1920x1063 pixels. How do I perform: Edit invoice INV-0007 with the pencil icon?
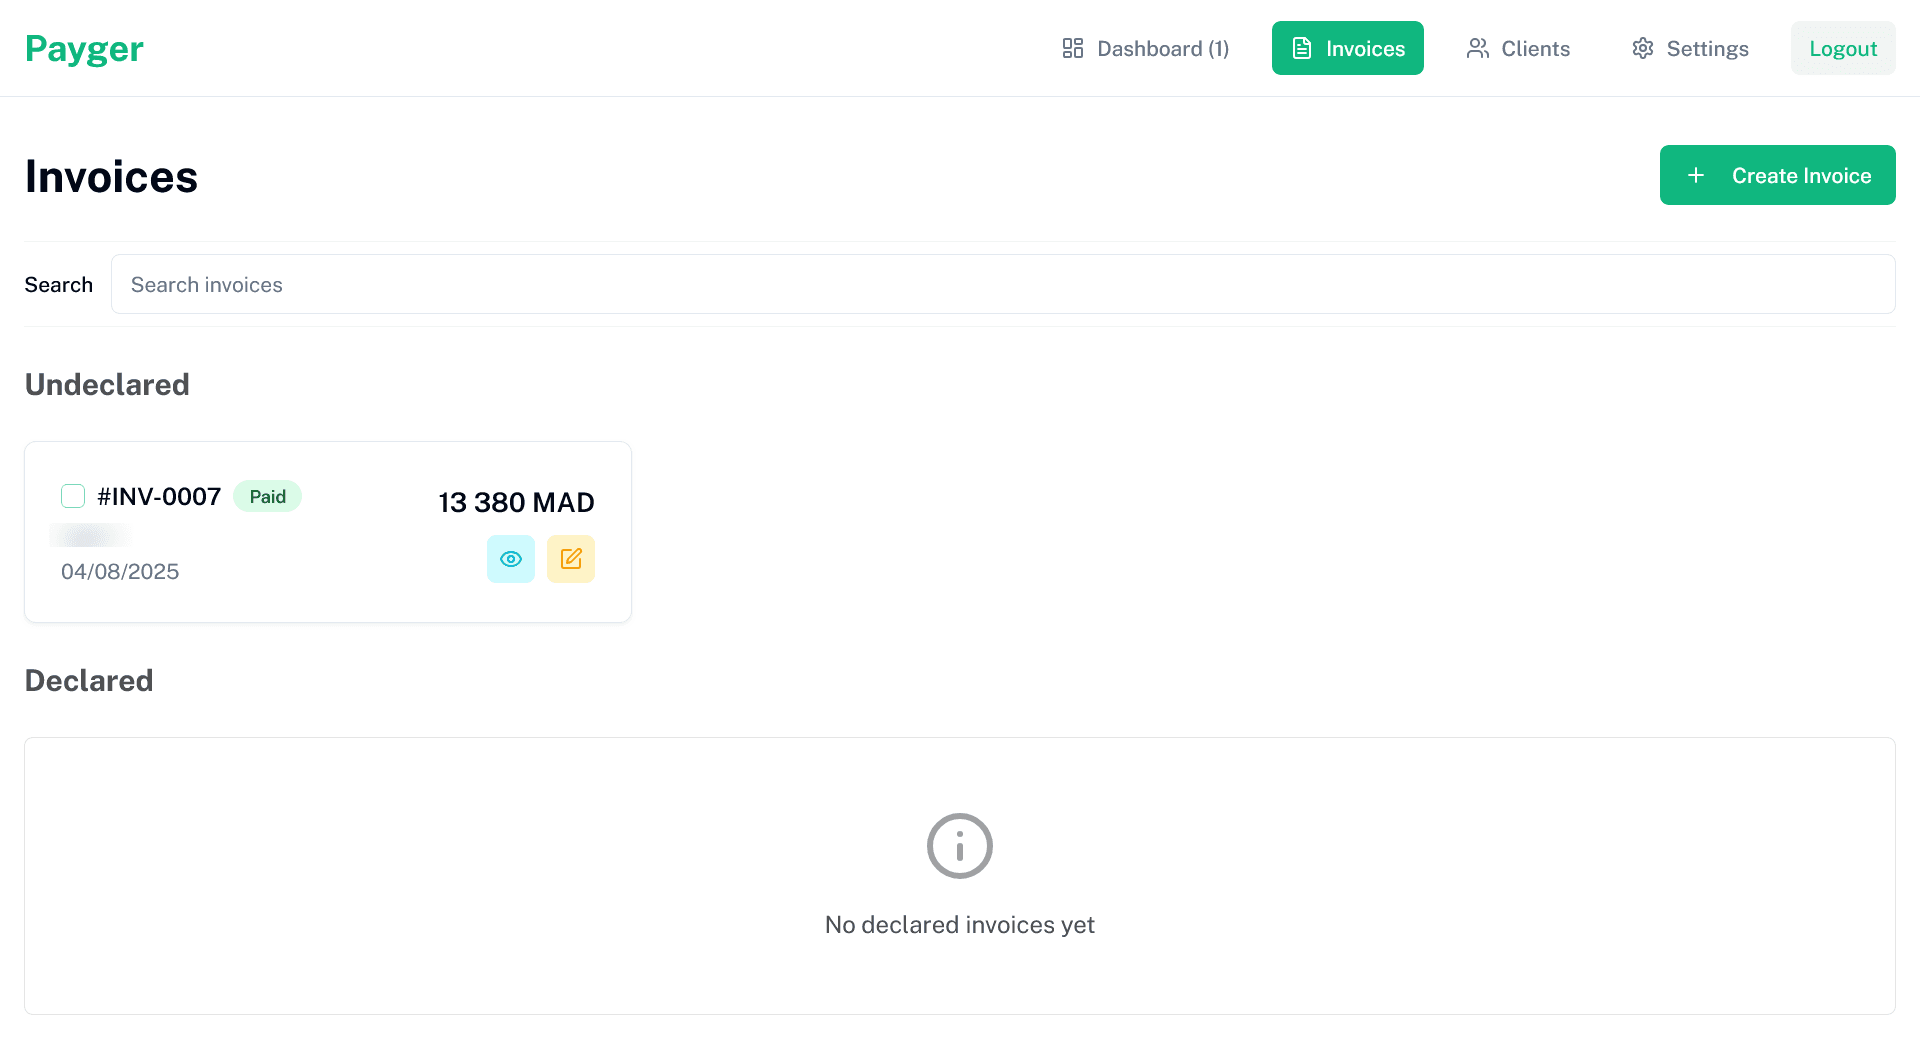(x=571, y=558)
